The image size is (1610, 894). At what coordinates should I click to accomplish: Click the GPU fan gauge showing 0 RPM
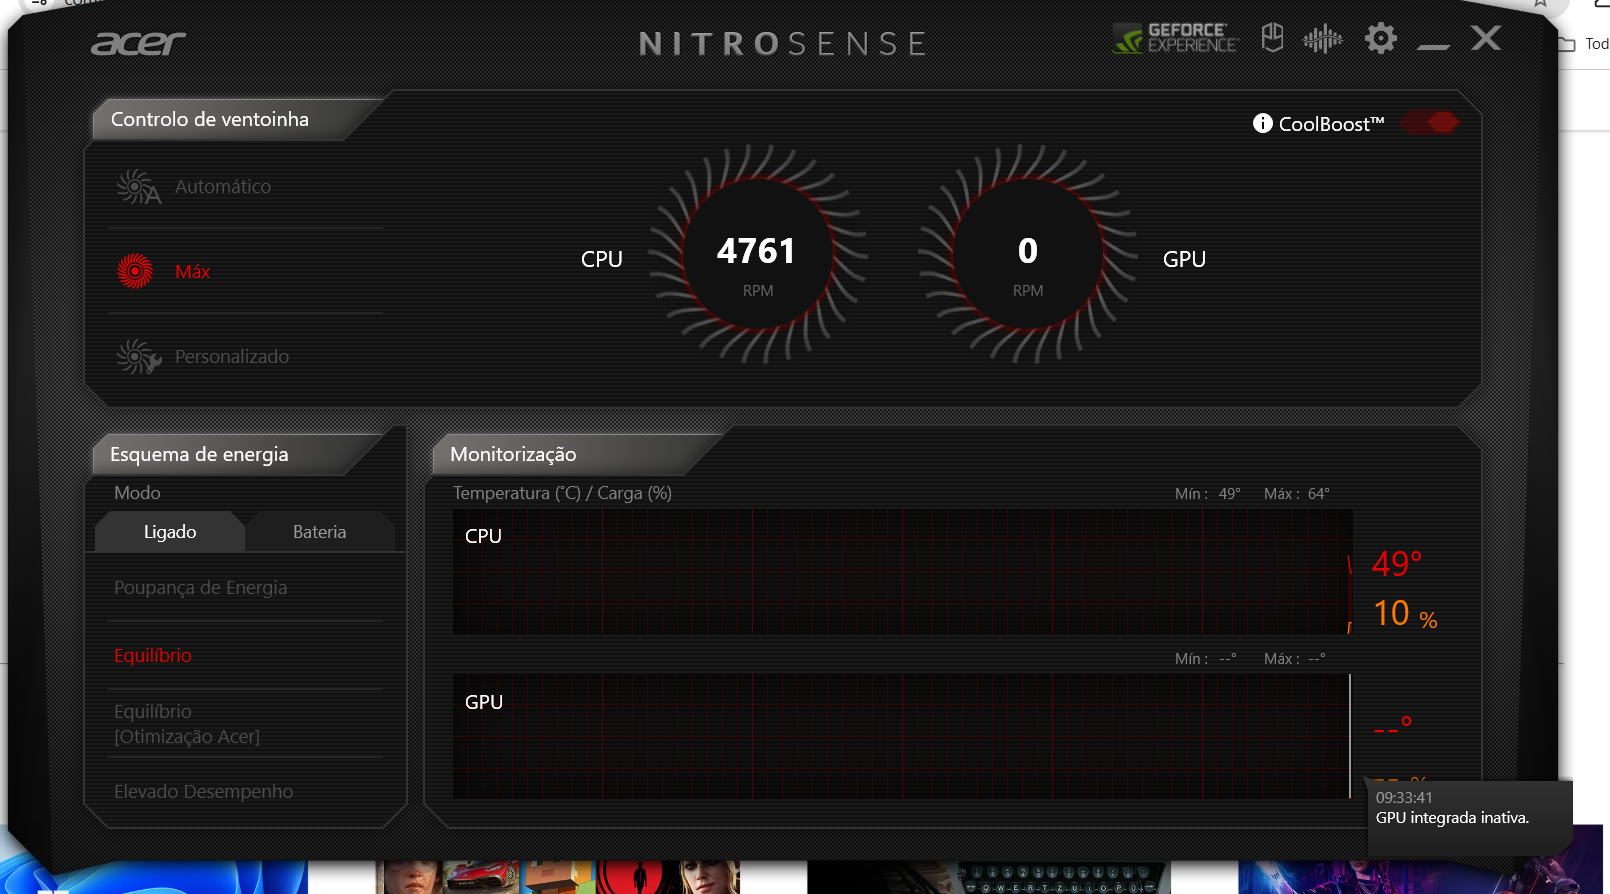click(1028, 254)
